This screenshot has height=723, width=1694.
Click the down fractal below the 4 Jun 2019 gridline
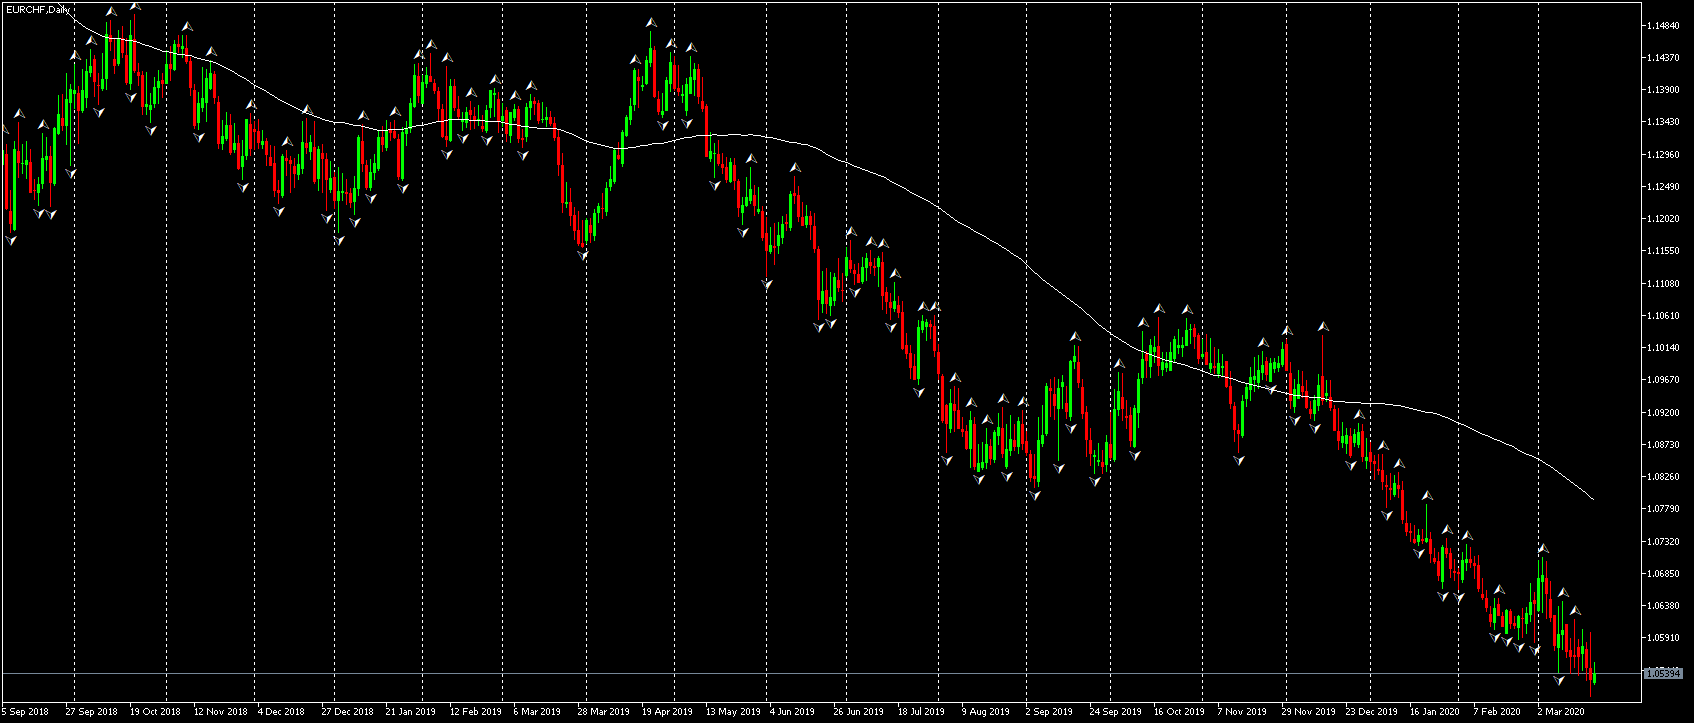767,285
